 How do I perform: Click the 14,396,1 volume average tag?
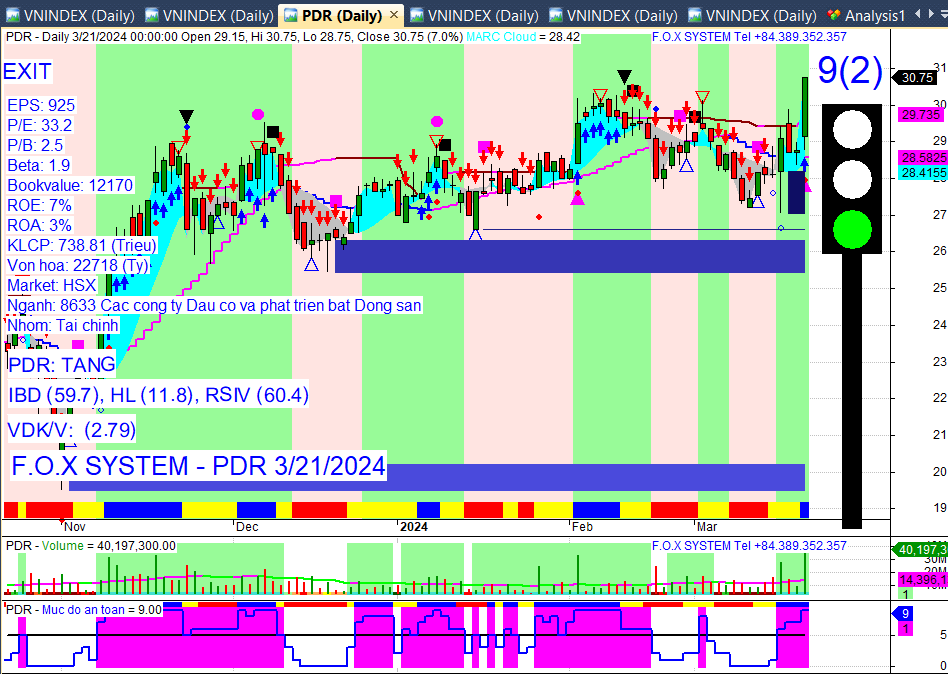click(x=923, y=580)
